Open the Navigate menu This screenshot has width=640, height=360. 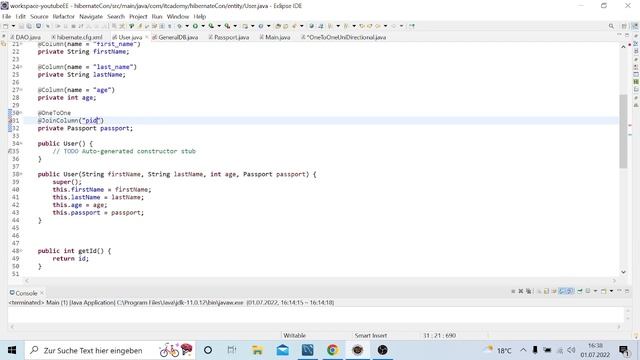pyautogui.click(x=91, y=16)
